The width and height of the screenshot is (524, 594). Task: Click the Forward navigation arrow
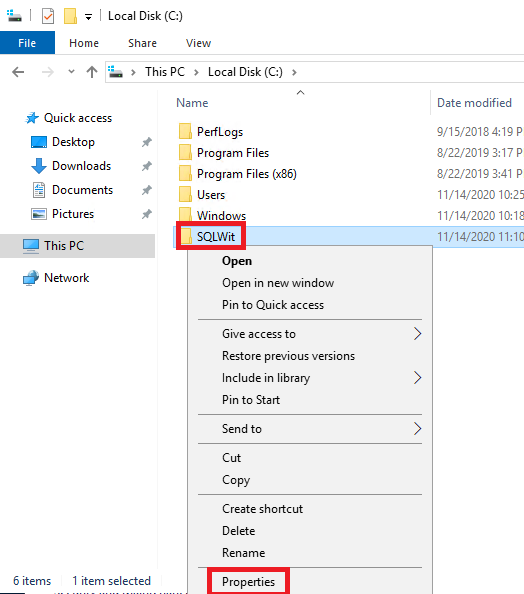tap(48, 72)
